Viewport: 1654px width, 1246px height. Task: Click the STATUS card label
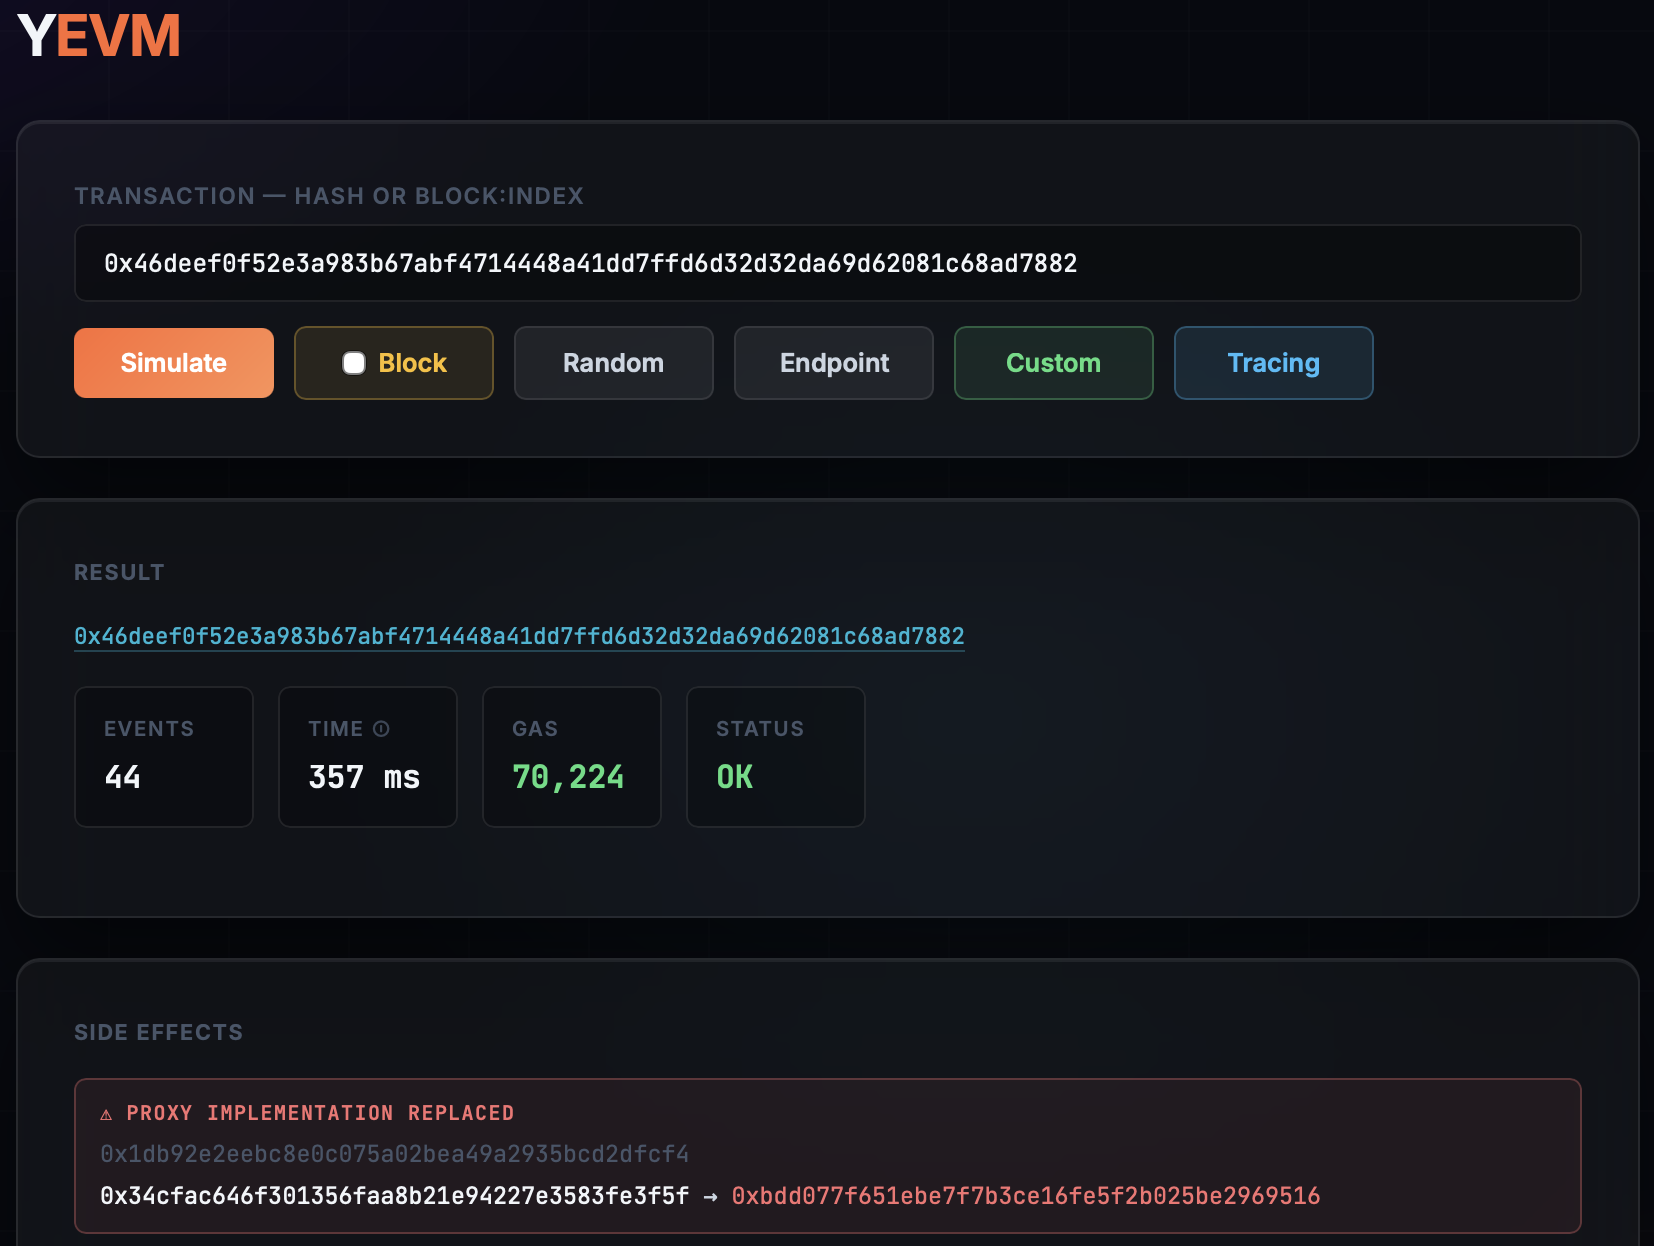(760, 729)
